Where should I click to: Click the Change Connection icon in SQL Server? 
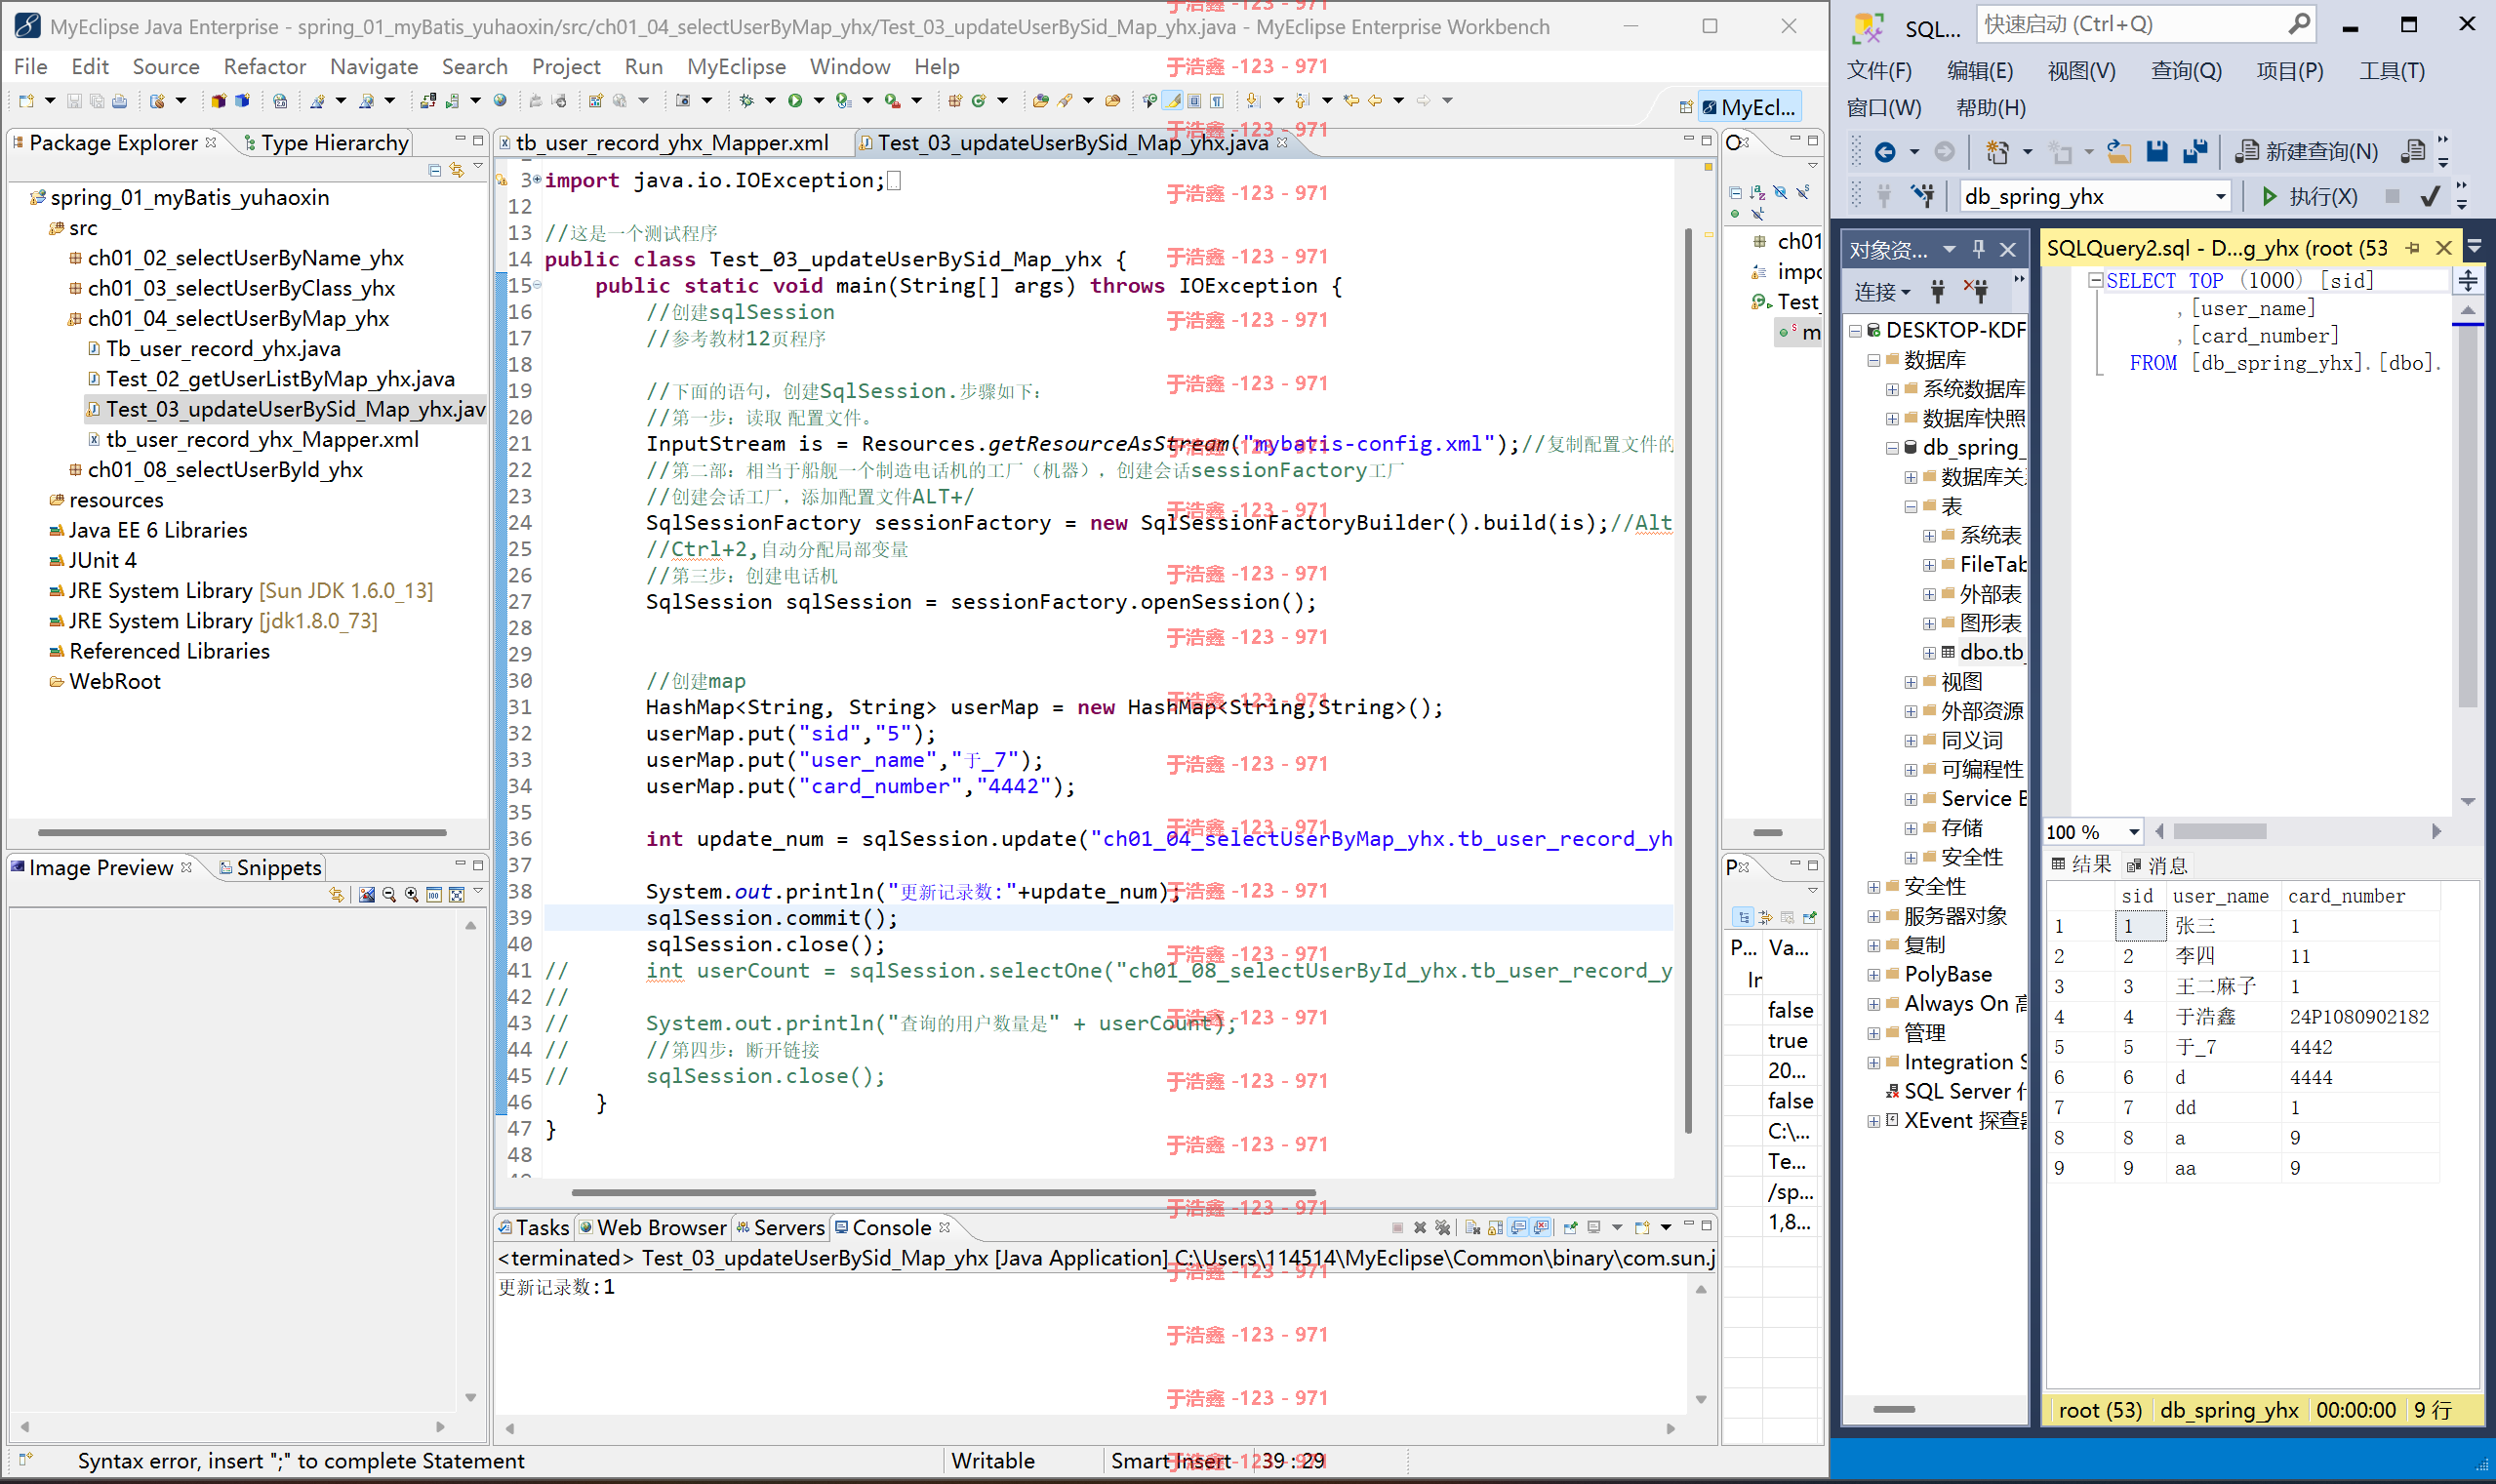pos(1921,197)
